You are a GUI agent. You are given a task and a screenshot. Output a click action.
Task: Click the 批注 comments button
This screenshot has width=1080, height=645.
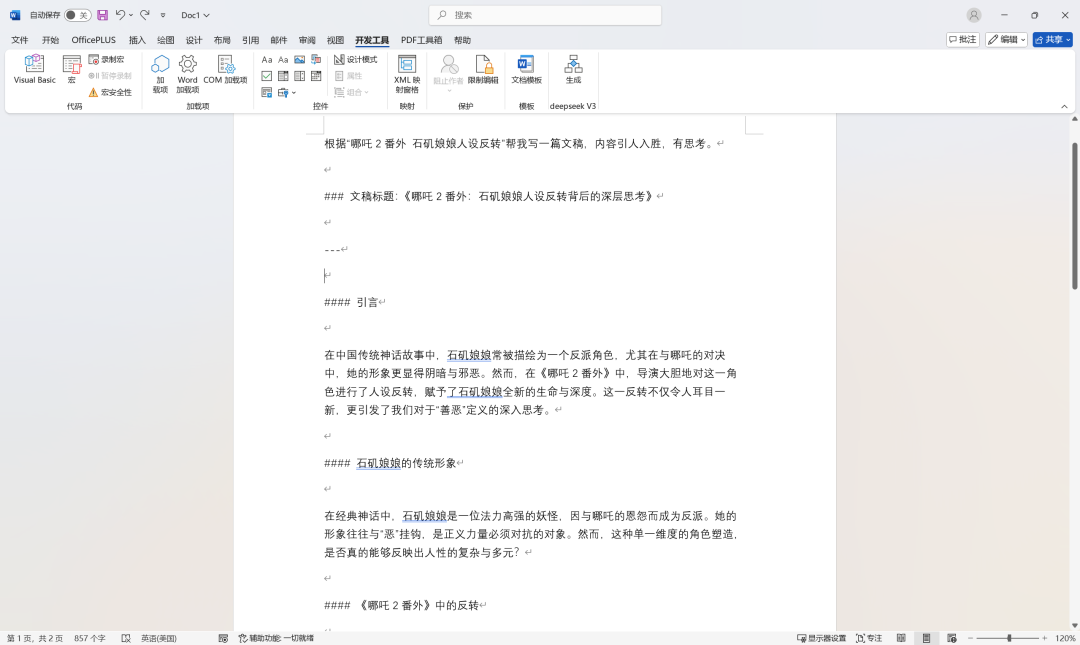coord(962,40)
